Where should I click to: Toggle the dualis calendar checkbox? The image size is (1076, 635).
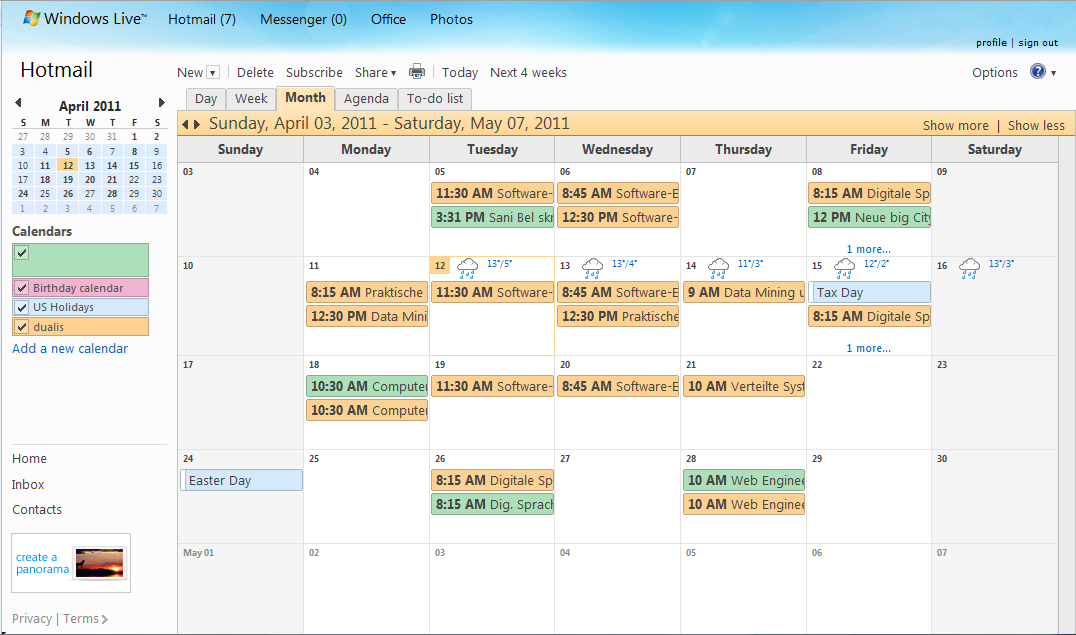click(22, 326)
